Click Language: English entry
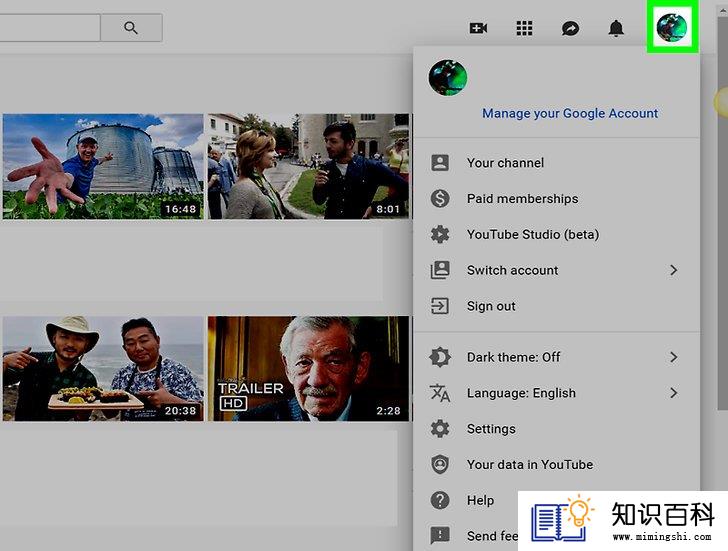The height and width of the screenshot is (551, 728). click(x=556, y=393)
